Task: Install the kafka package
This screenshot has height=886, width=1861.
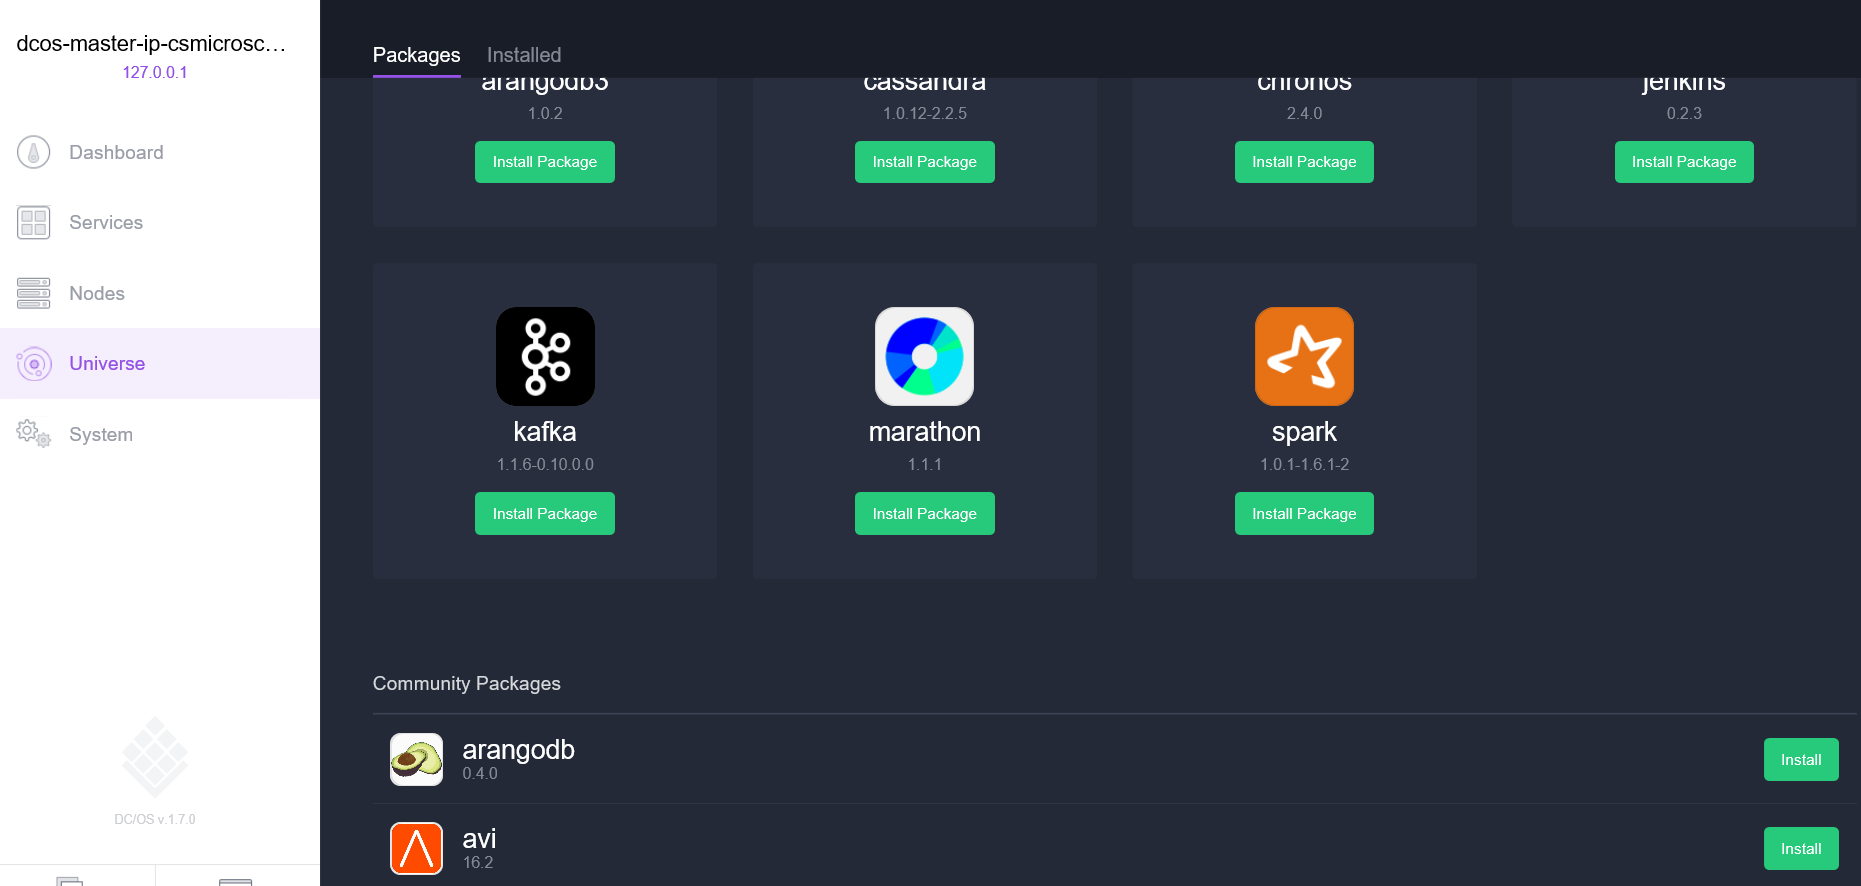Action: pos(545,514)
